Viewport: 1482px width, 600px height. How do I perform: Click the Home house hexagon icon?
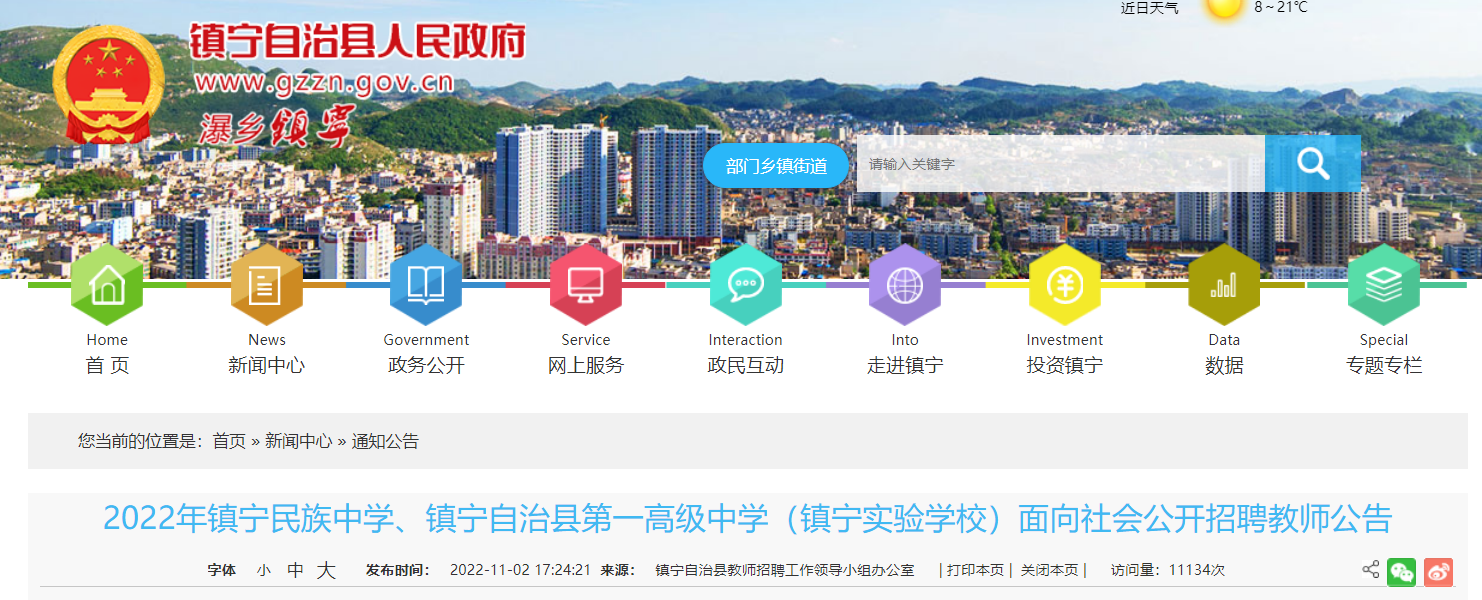(x=107, y=285)
